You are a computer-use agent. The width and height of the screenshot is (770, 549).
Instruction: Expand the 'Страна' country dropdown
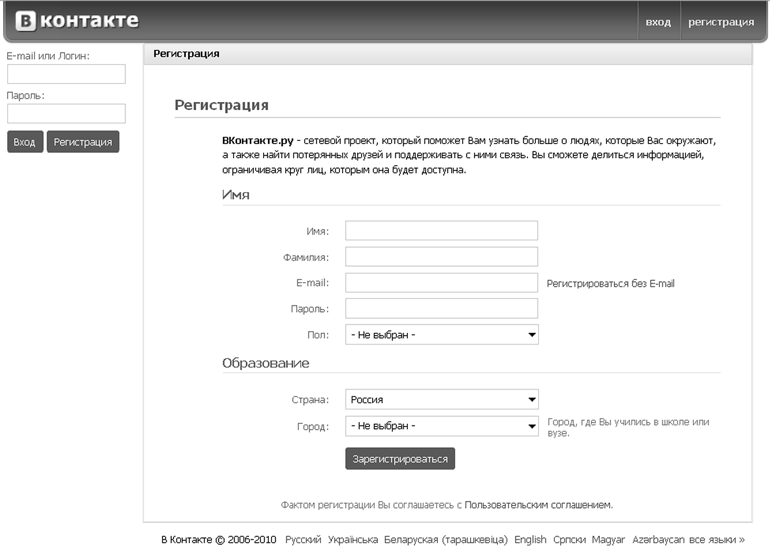point(441,400)
